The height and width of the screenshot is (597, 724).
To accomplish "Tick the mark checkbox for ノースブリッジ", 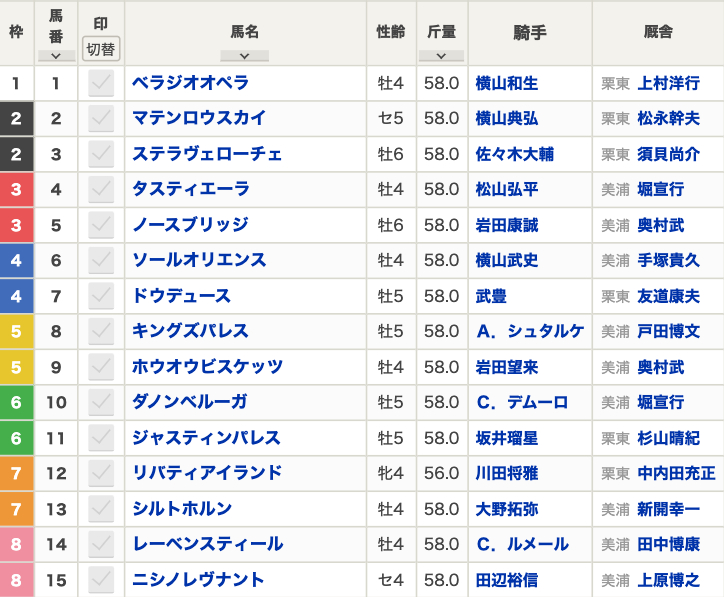I will point(101,225).
